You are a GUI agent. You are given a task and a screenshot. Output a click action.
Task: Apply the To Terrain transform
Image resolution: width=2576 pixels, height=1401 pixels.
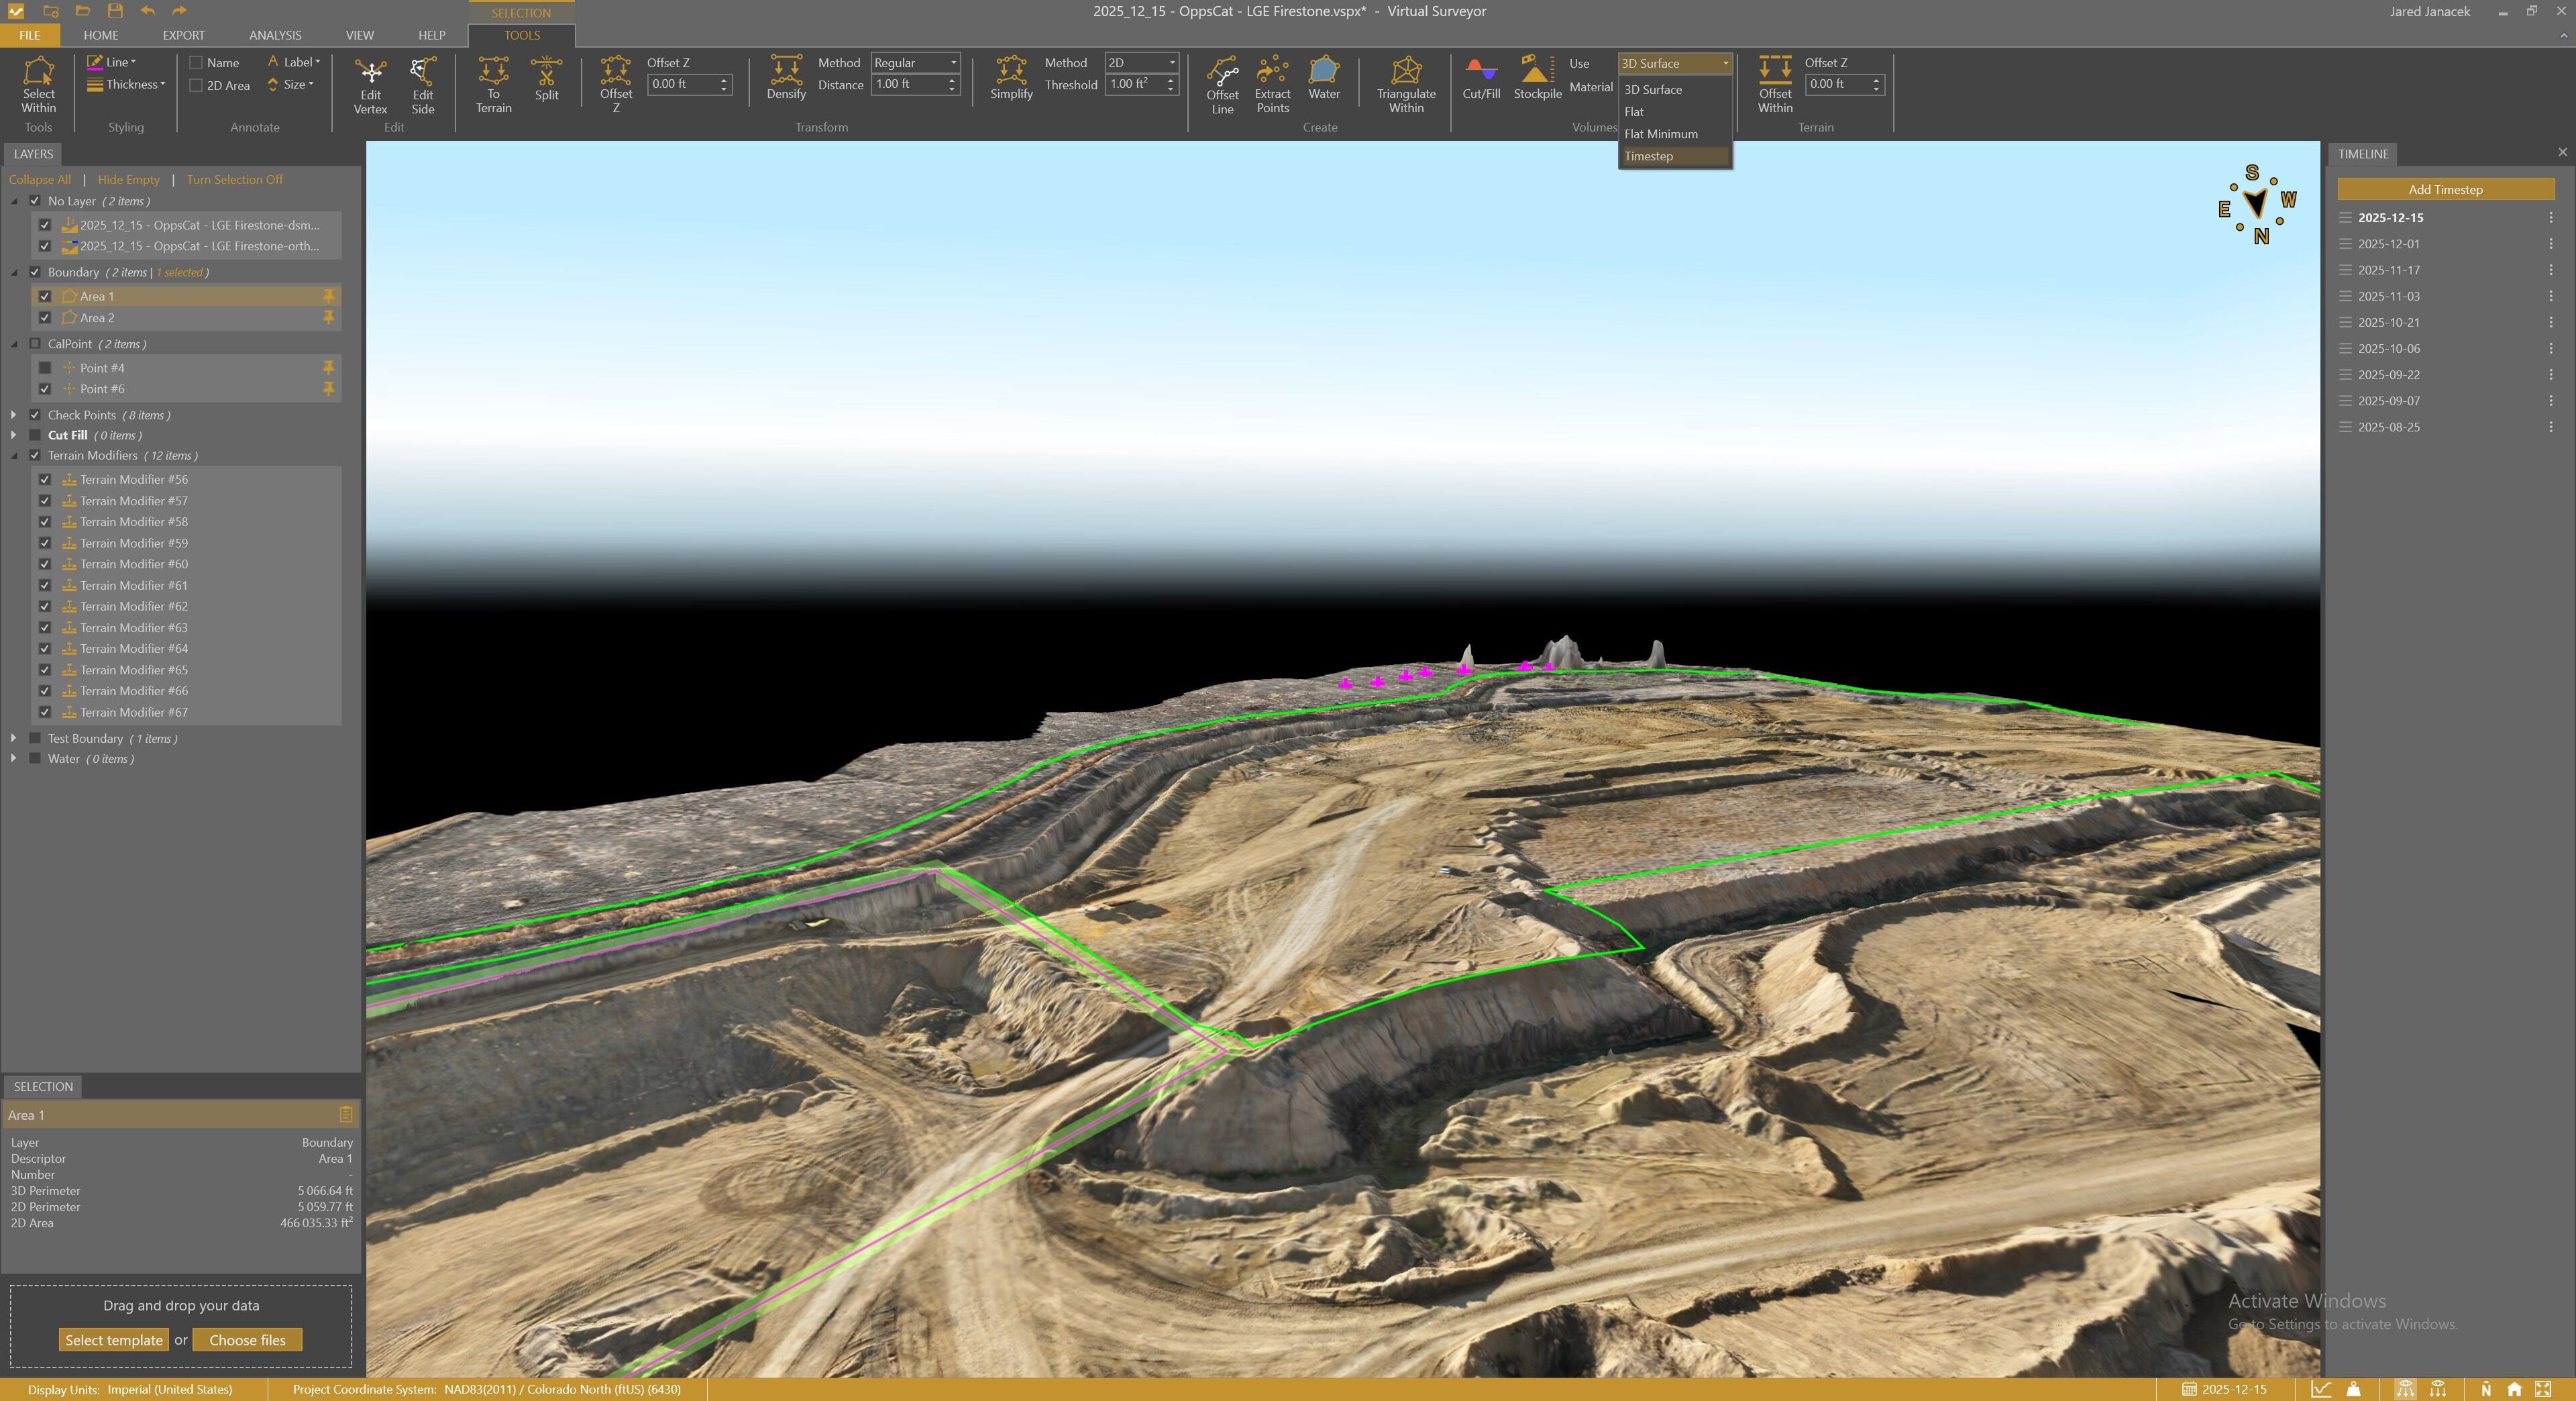pos(493,85)
